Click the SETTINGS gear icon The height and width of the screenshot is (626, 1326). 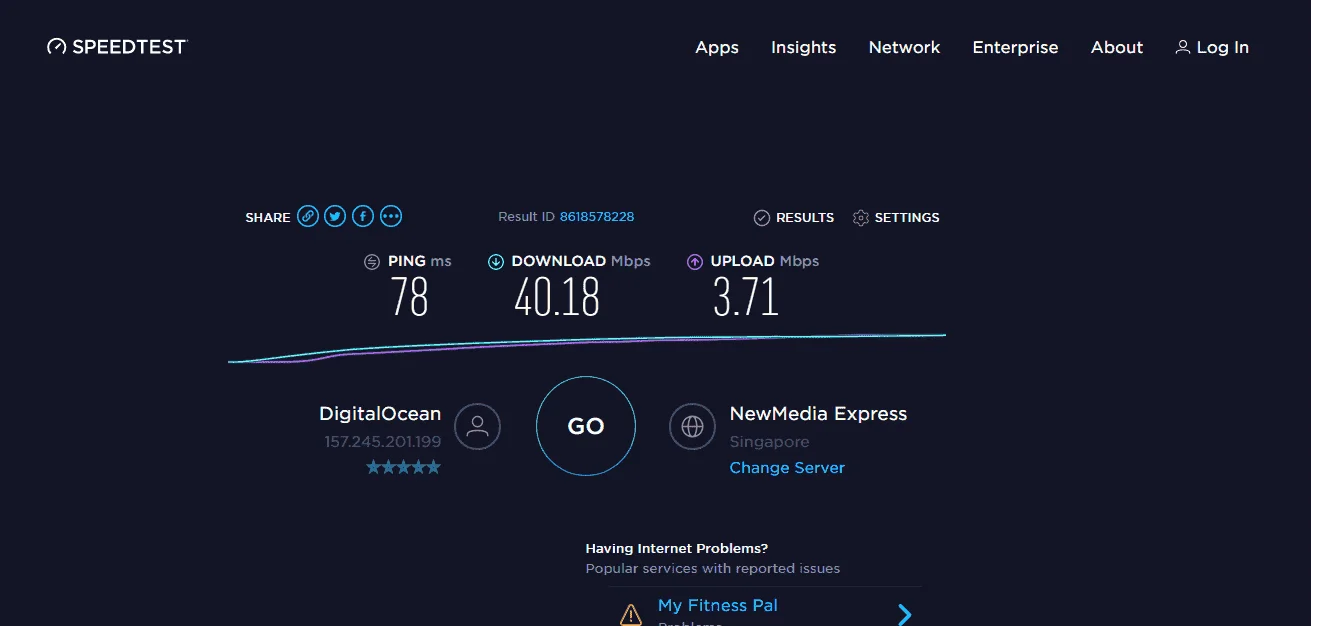coord(860,217)
